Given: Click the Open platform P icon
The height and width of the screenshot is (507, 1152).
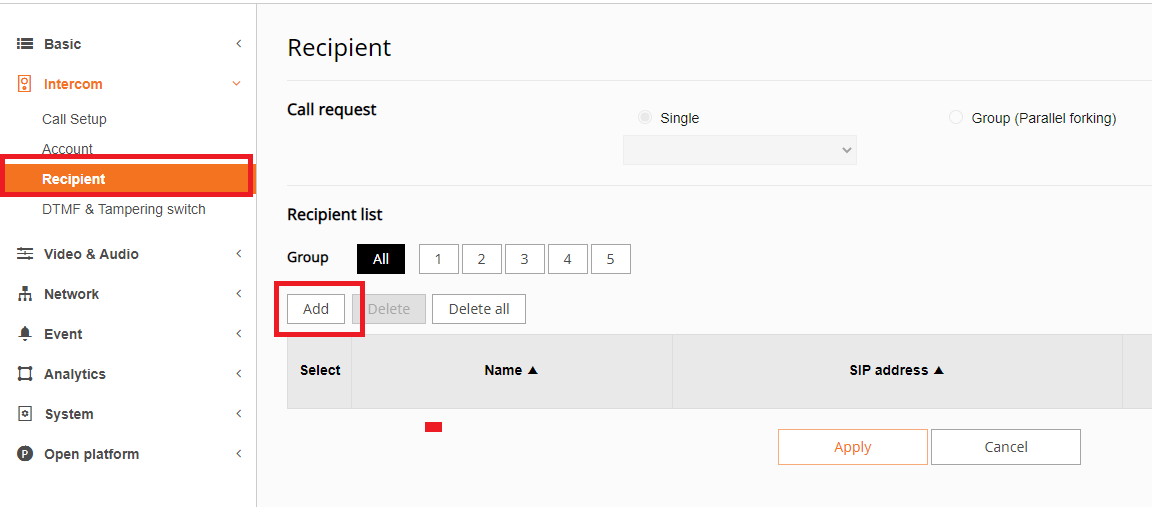Looking at the screenshot, I should click(x=25, y=454).
